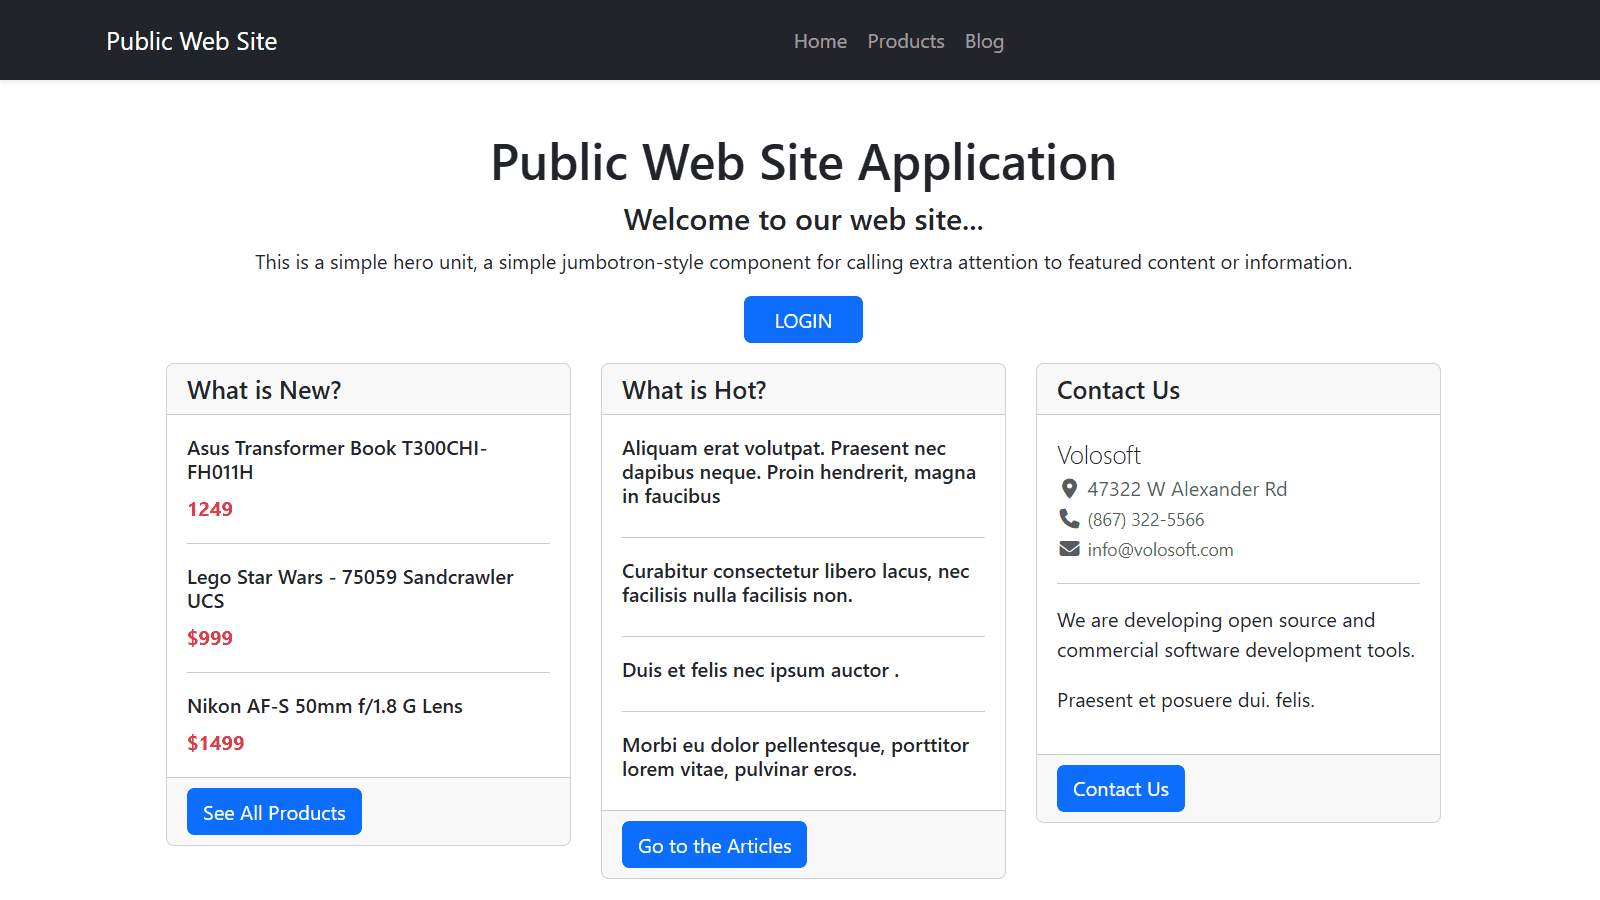Click the phone icon beside (867) 322-5566
1600x900 pixels.
click(1069, 519)
